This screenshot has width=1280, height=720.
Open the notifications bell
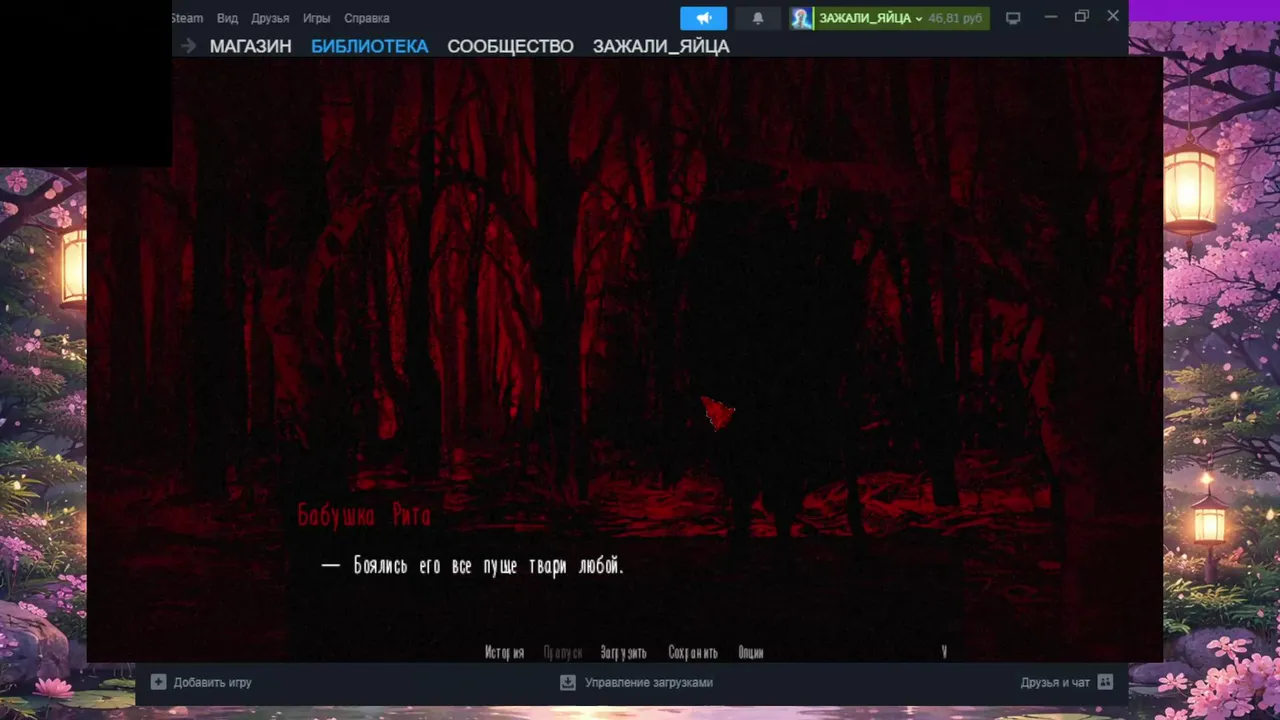click(x=758, y=18)
